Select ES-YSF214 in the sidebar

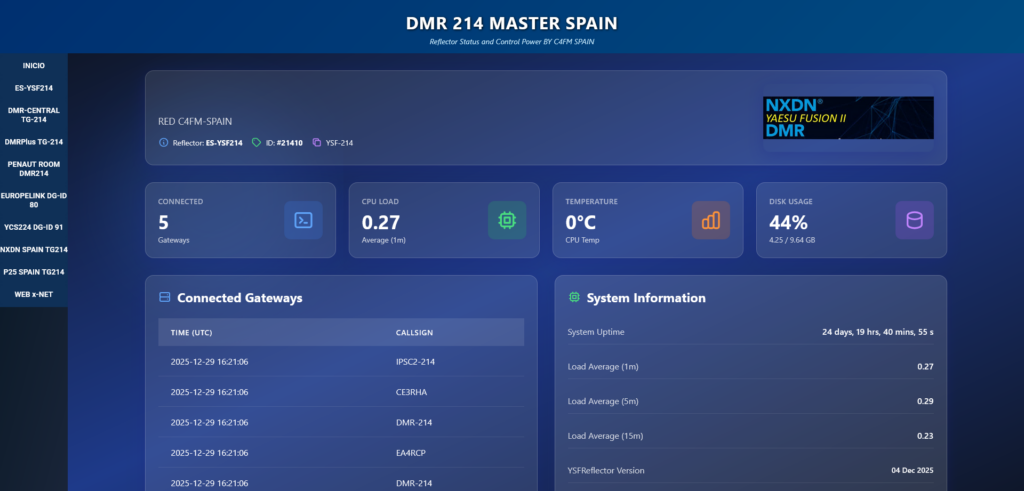click(34, 88)
